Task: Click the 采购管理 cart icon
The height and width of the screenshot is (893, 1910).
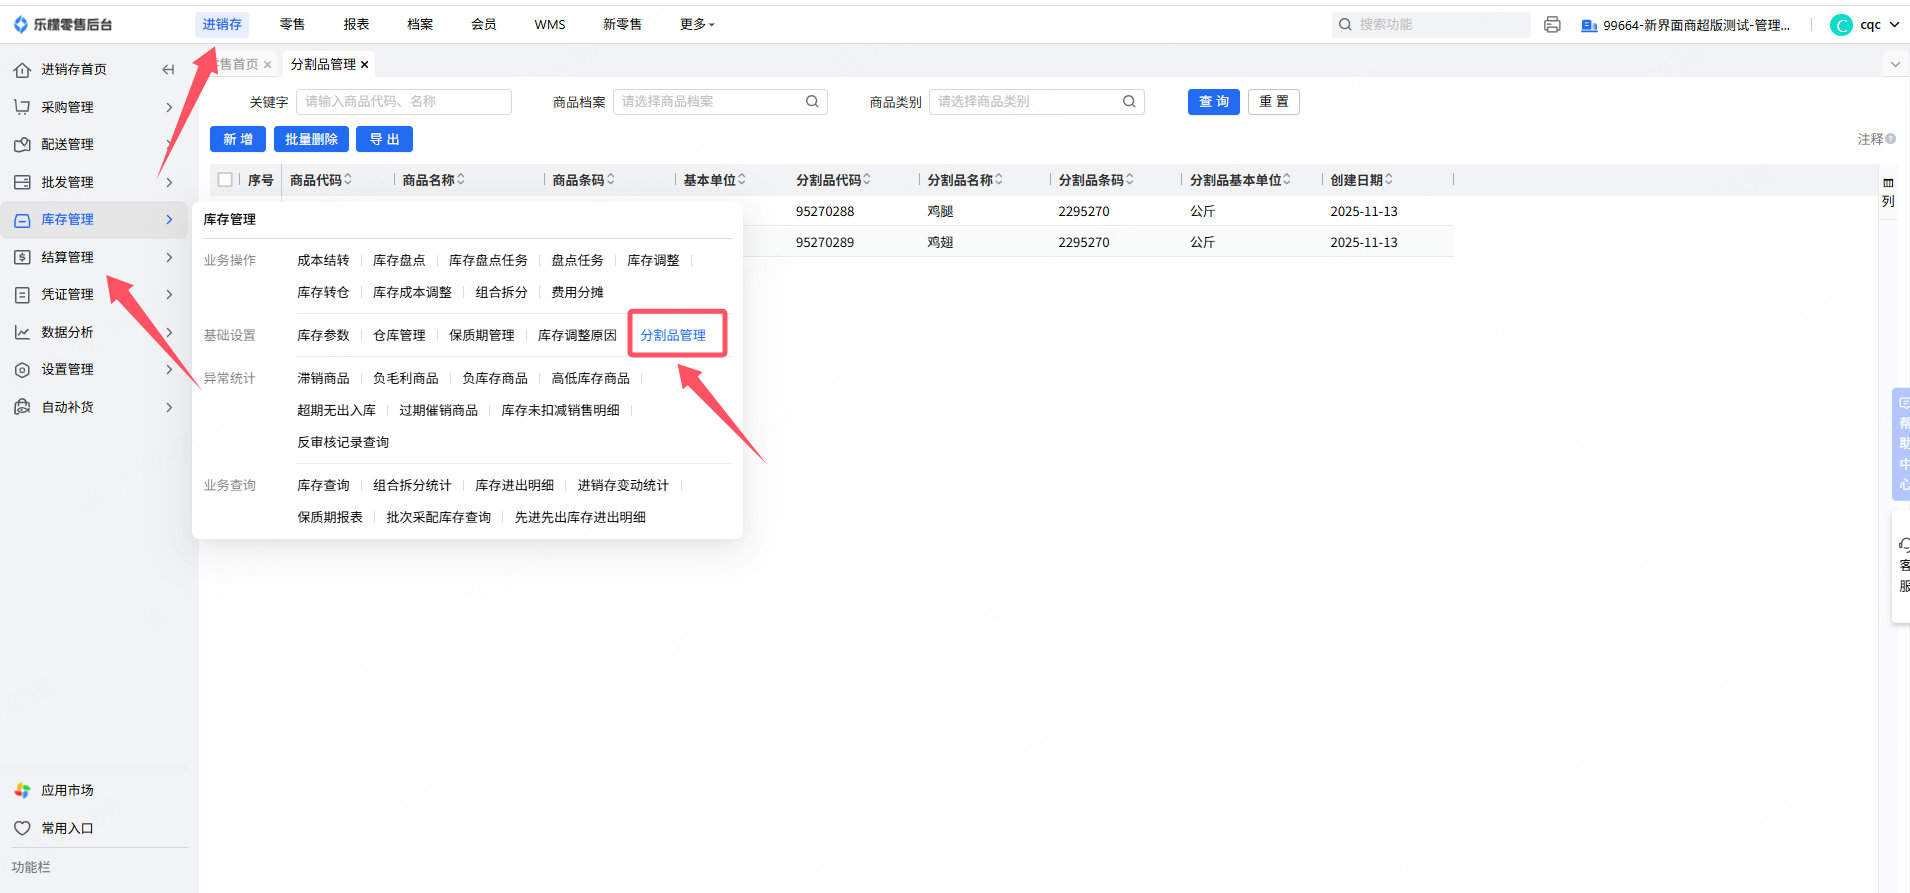Action: tap(22, 107)
